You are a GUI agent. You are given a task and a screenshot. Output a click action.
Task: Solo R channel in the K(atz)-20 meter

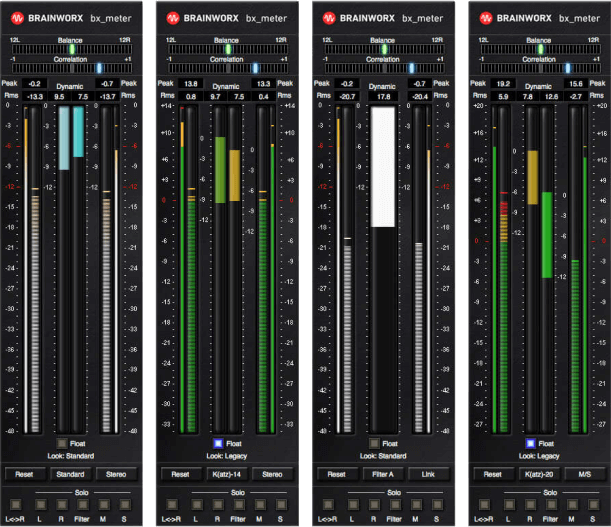click(530, 504)
